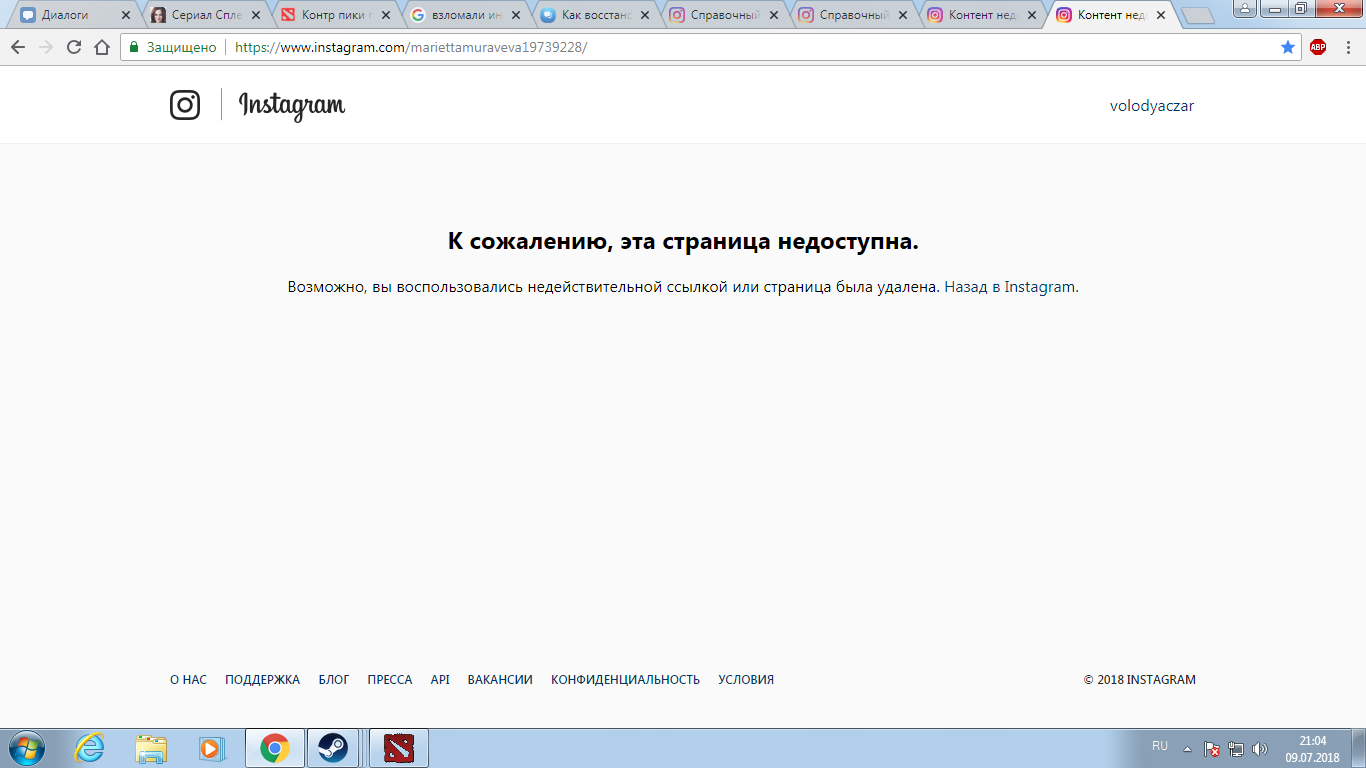This screenshot has width=1366, height=768.
Task: Click the green secure padlock icon
Action: (134, 47)
